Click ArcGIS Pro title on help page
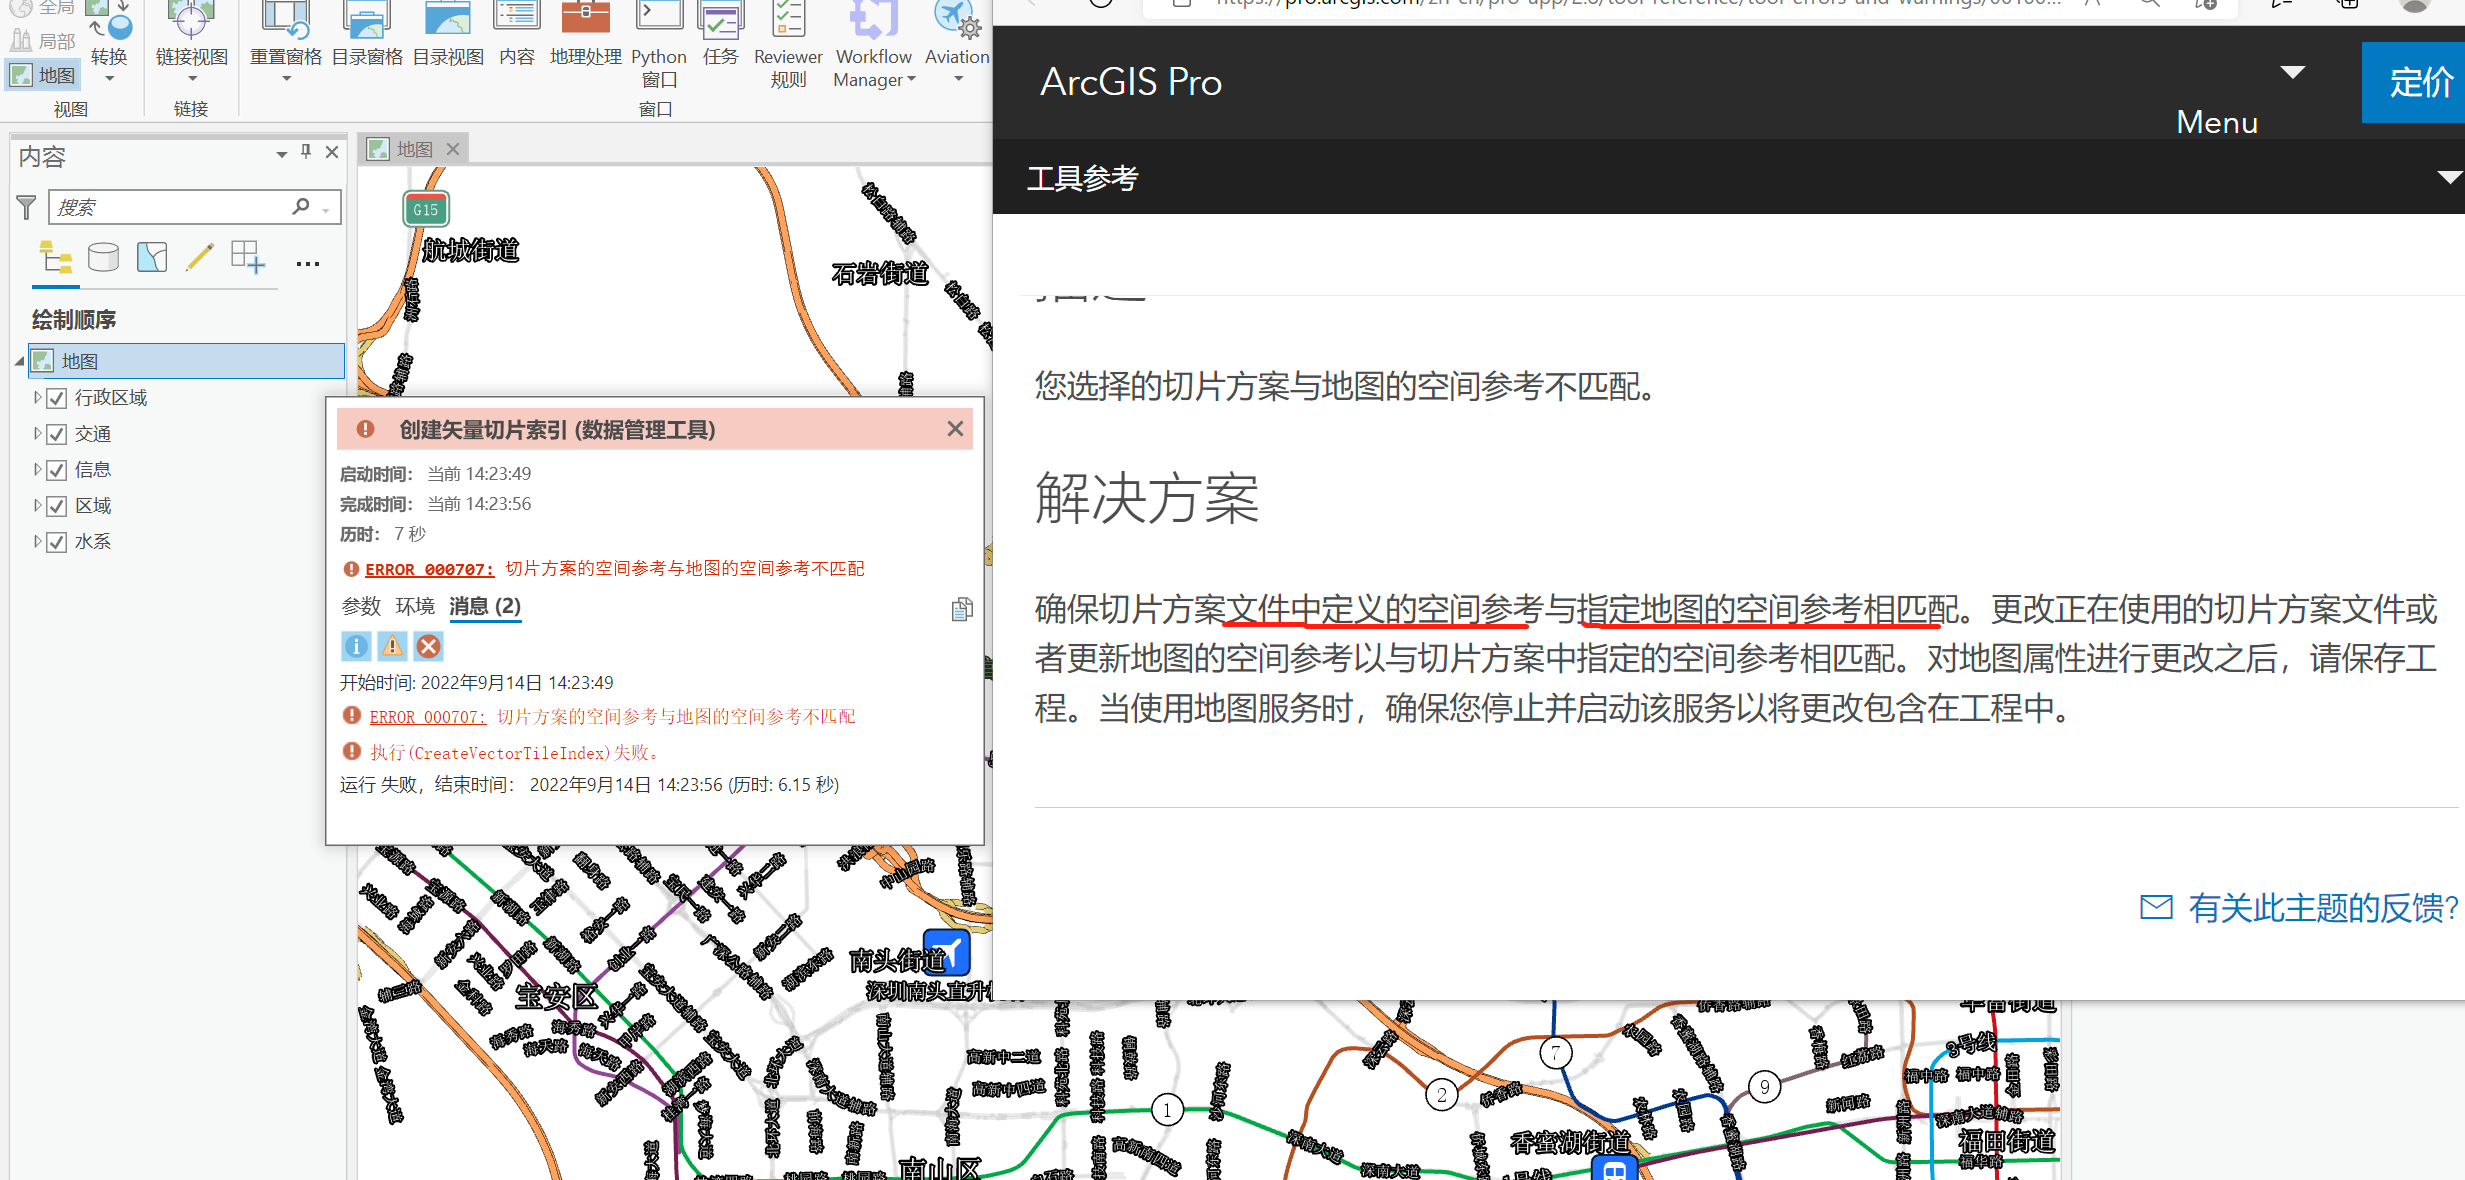This screenshot has width=2465, height=1180. (x=1131, y=82)
